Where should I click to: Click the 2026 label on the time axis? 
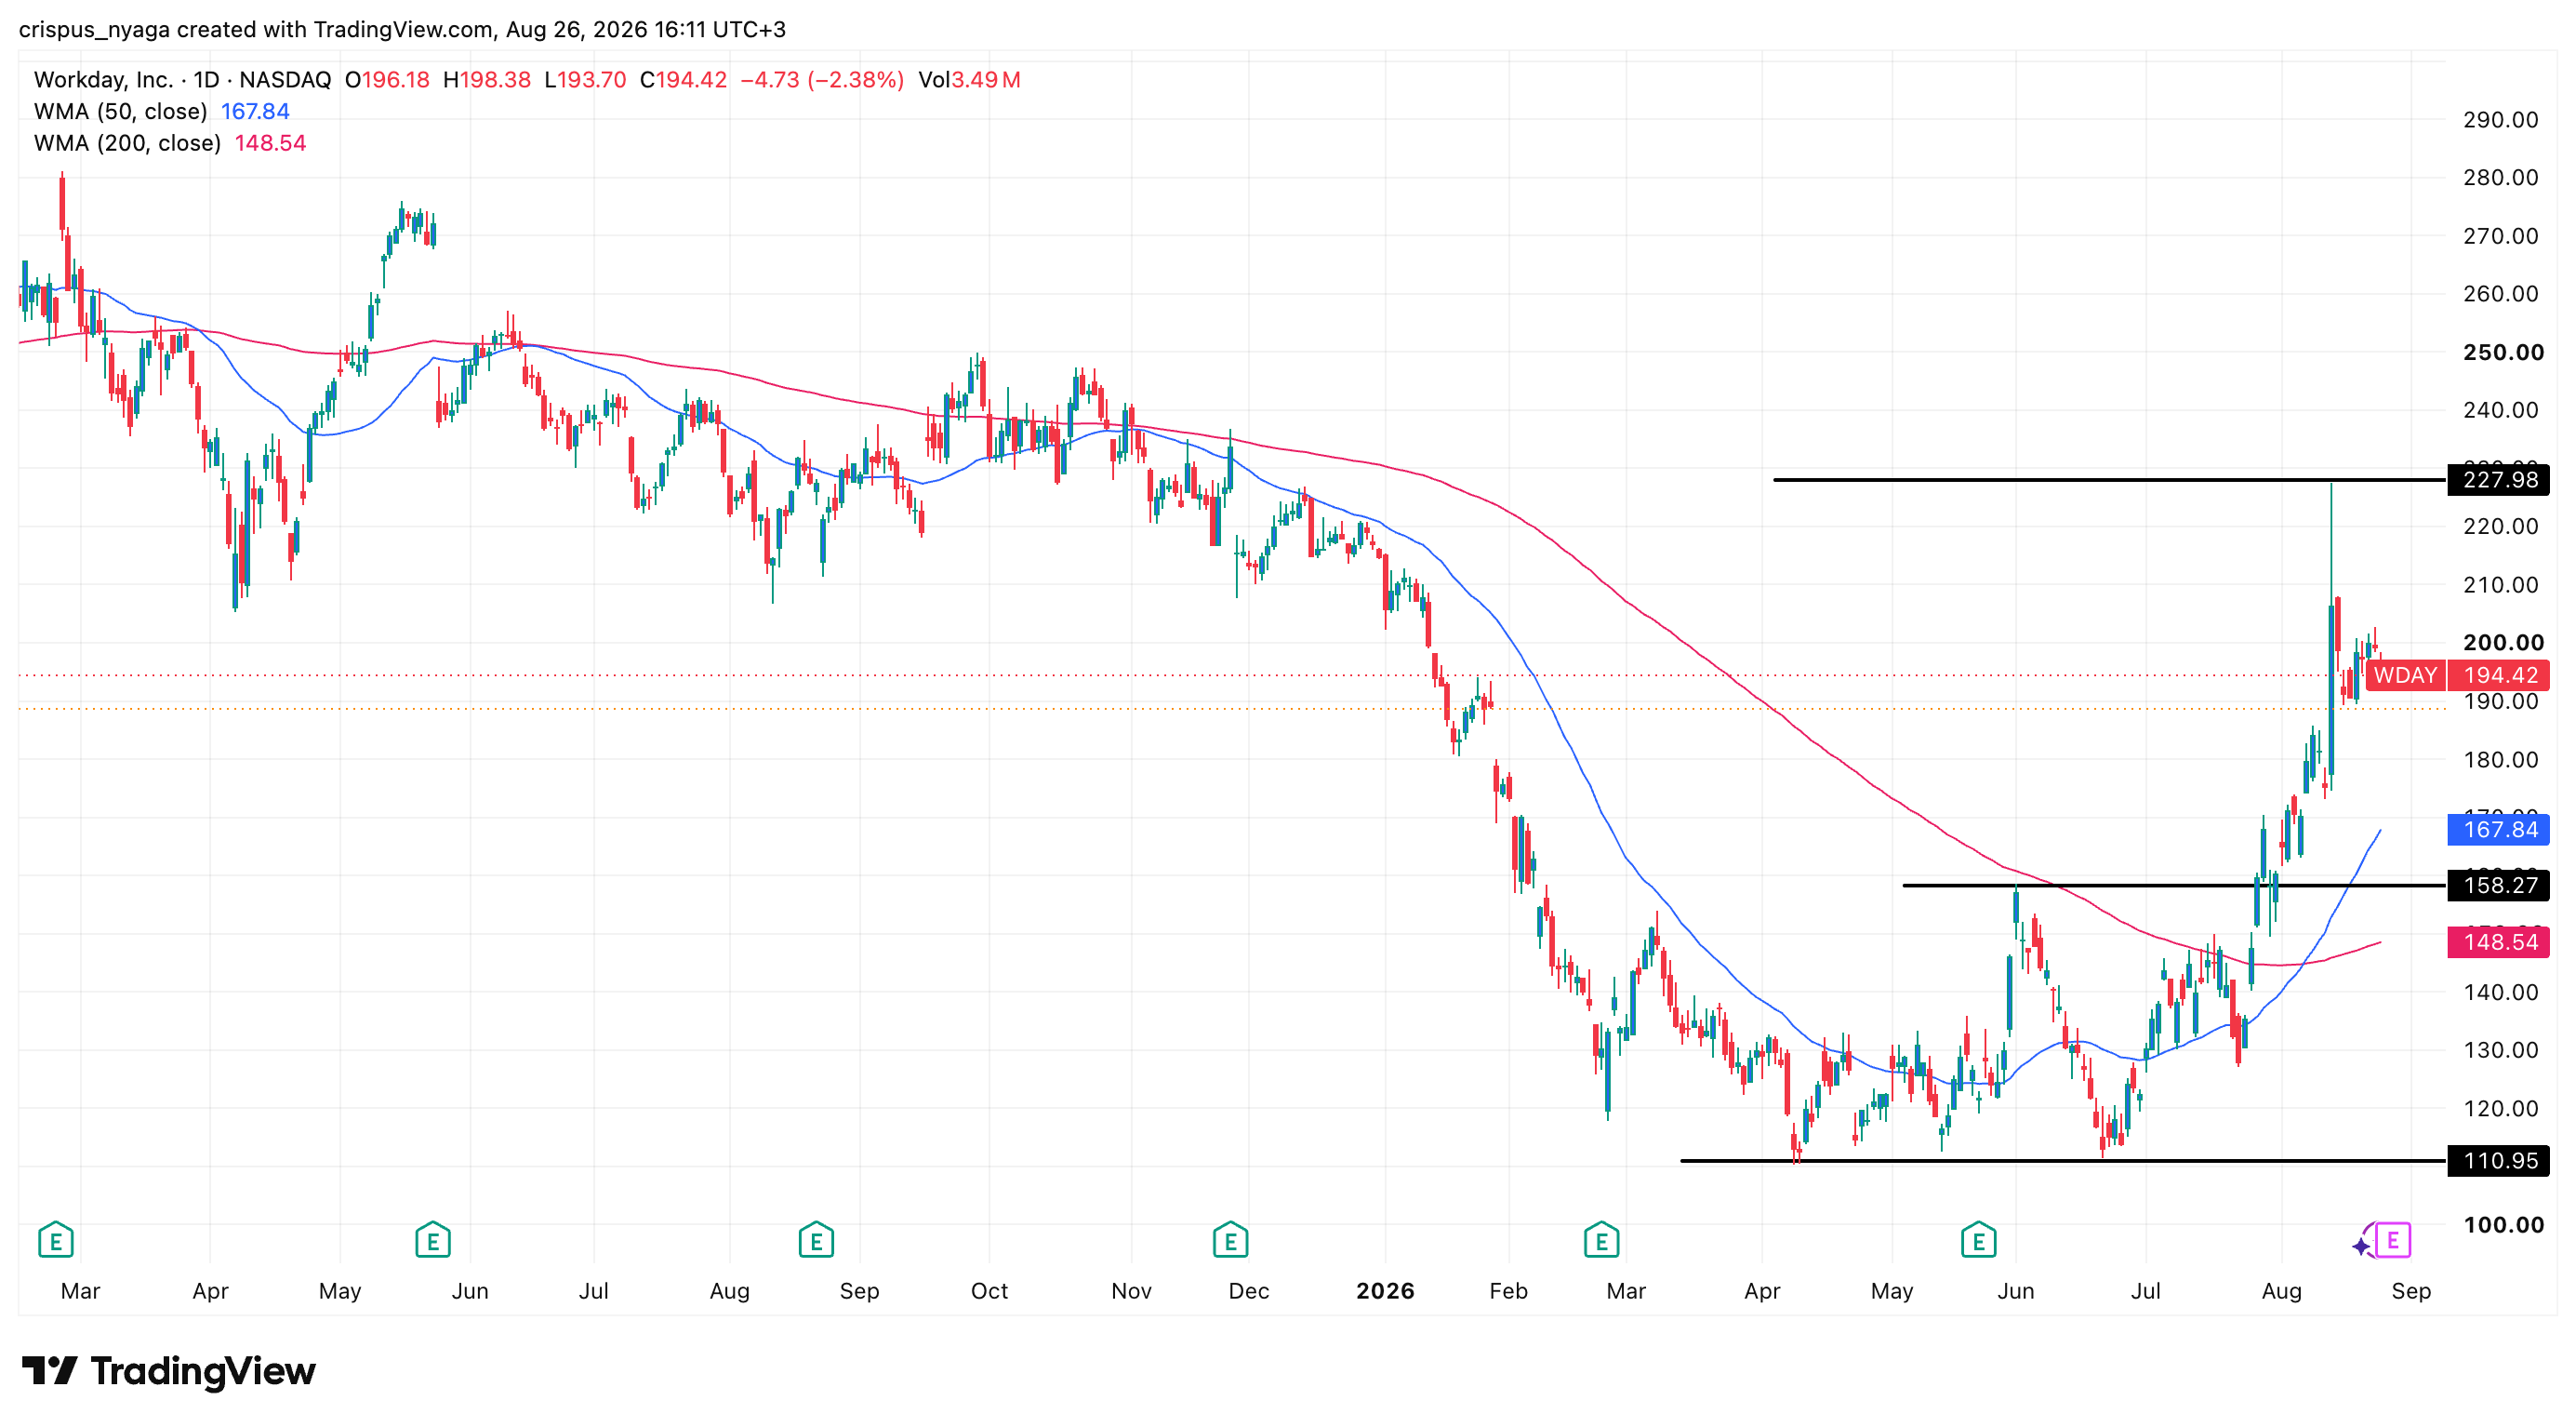[1385, 1291]
